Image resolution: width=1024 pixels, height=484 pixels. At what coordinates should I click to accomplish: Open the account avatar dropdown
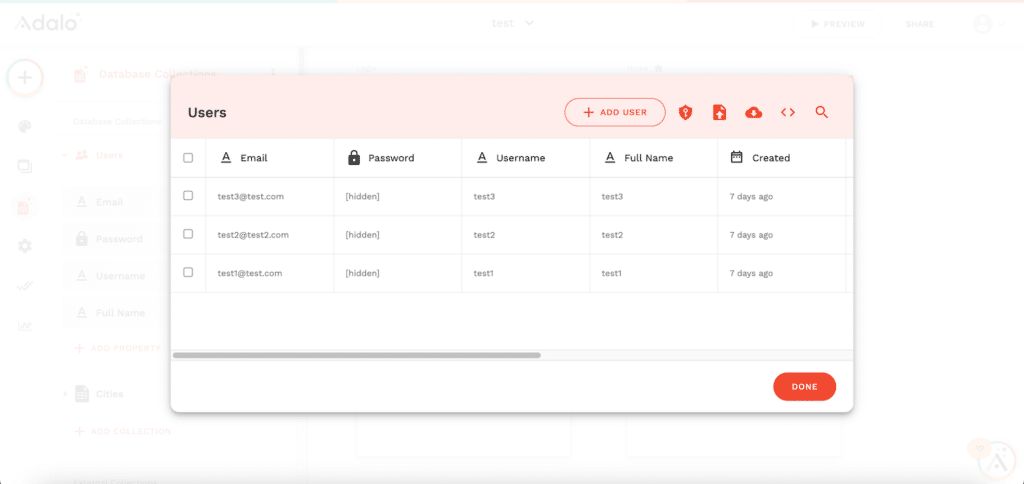point(988,24)
